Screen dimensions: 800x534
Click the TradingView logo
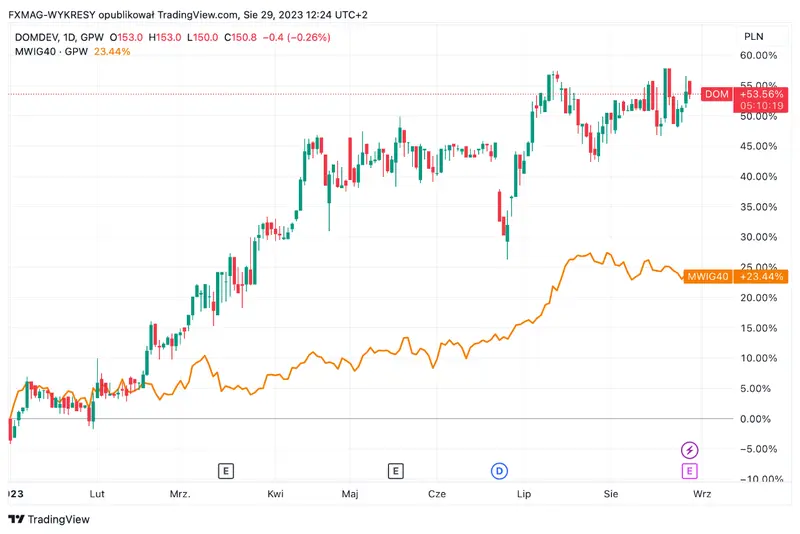pos(49,519)
